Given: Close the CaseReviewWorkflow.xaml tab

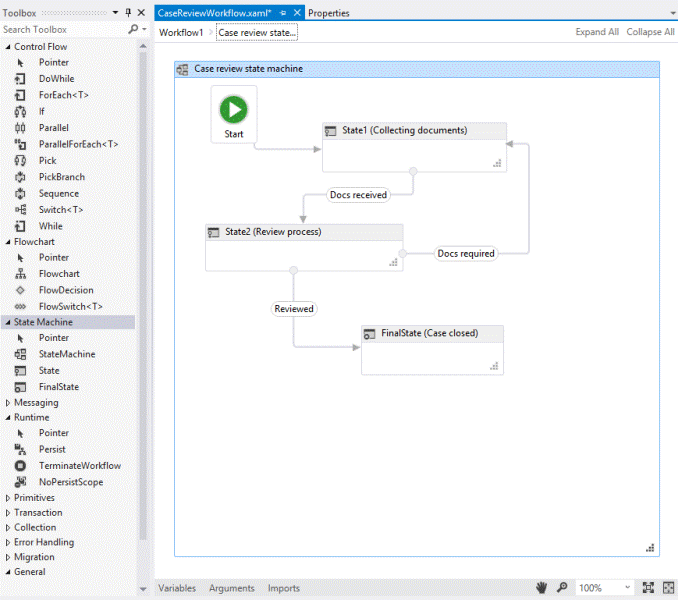Looking at the screenshot, I should 297,13.
